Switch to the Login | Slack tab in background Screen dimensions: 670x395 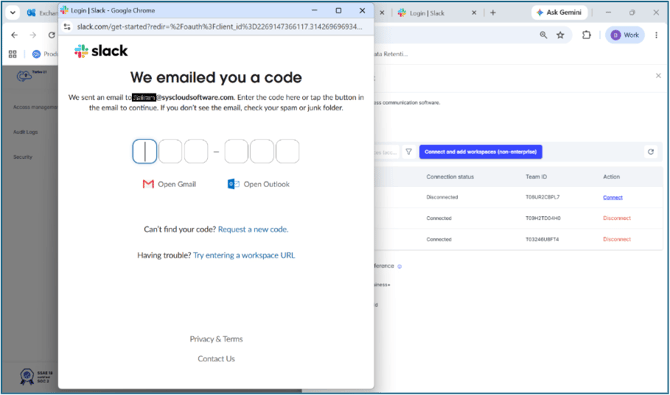427,13
